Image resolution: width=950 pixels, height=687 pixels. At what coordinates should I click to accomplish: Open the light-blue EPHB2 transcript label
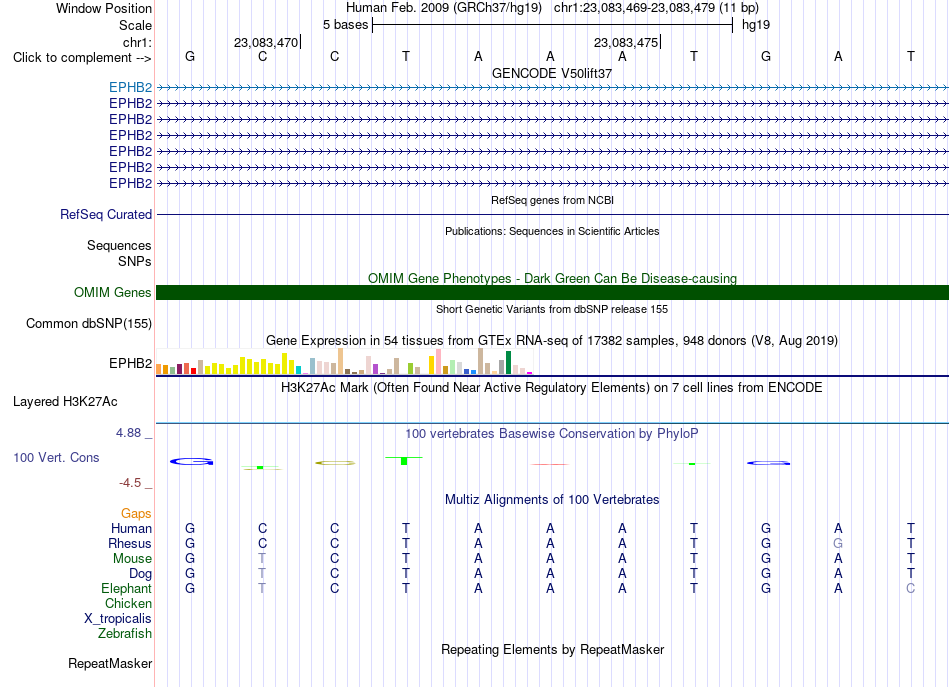pos(130,87)
